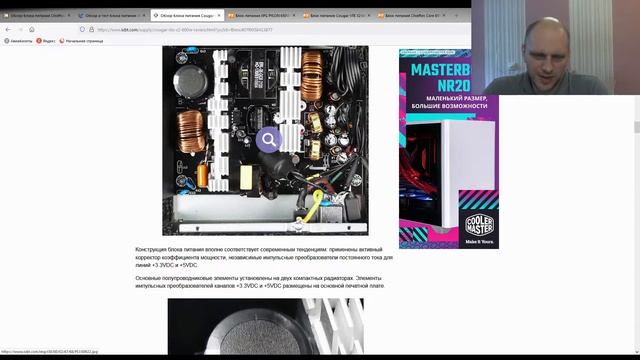The image size is (640, 360).
Task: Click the paragraph starting 'Конструкция блока питания'
Action: click(264, 257)
